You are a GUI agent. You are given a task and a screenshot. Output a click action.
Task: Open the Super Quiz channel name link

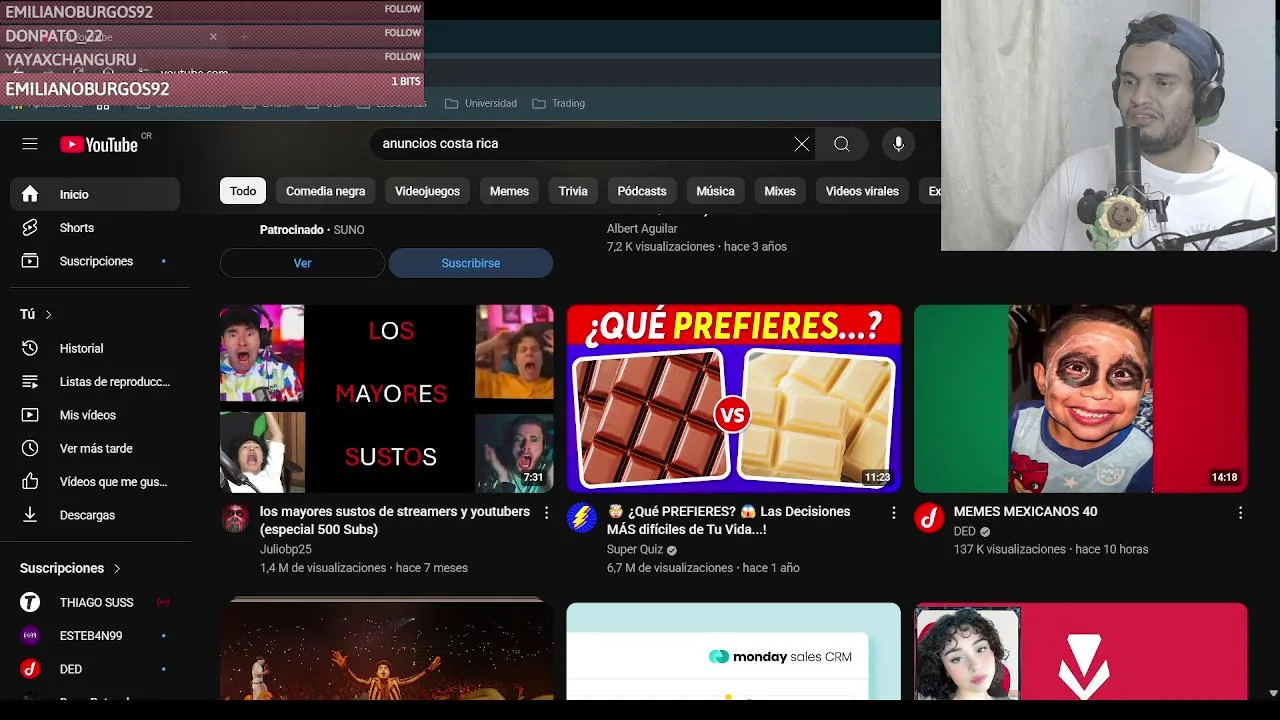click(x=635, y=549)
